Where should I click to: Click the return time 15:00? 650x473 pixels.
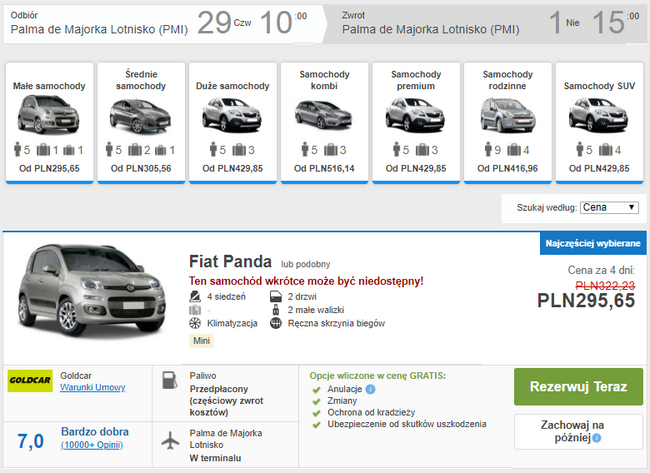pyautogui.click(x=615, y=23)
